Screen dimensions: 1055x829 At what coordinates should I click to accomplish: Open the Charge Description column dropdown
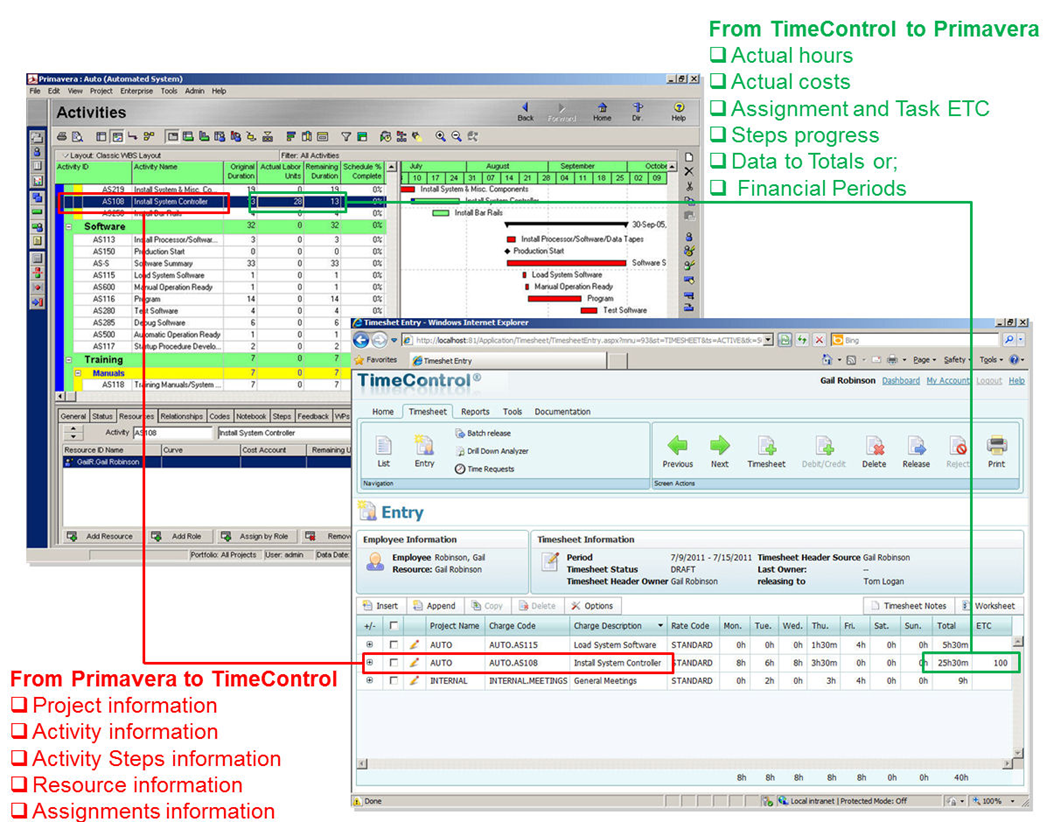click(660, 626)
